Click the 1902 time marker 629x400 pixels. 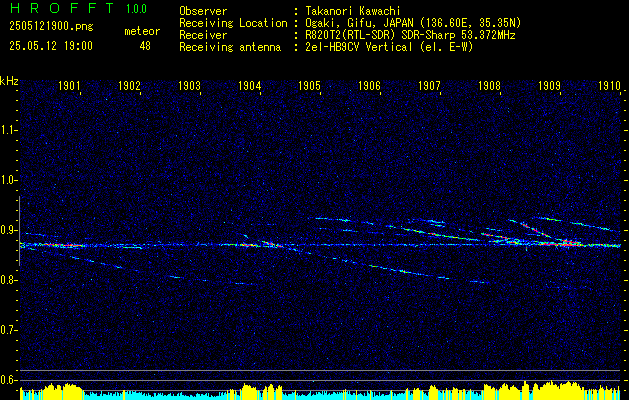[x=129, y=85]
